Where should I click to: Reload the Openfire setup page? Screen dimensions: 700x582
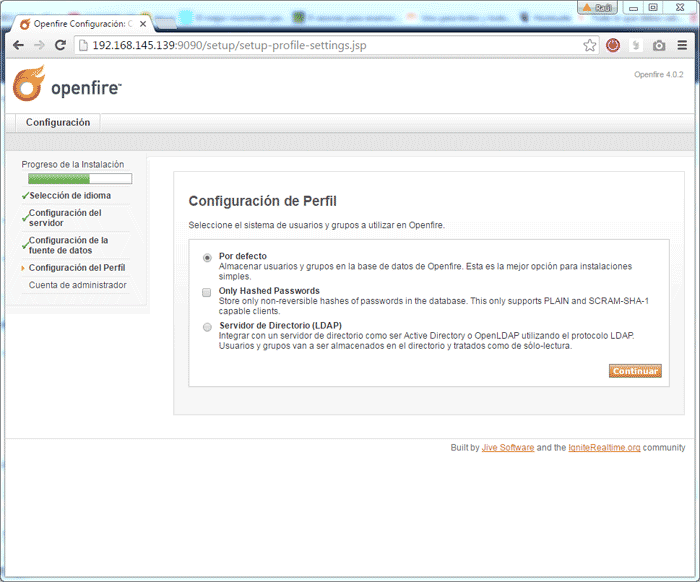(60, 45)
